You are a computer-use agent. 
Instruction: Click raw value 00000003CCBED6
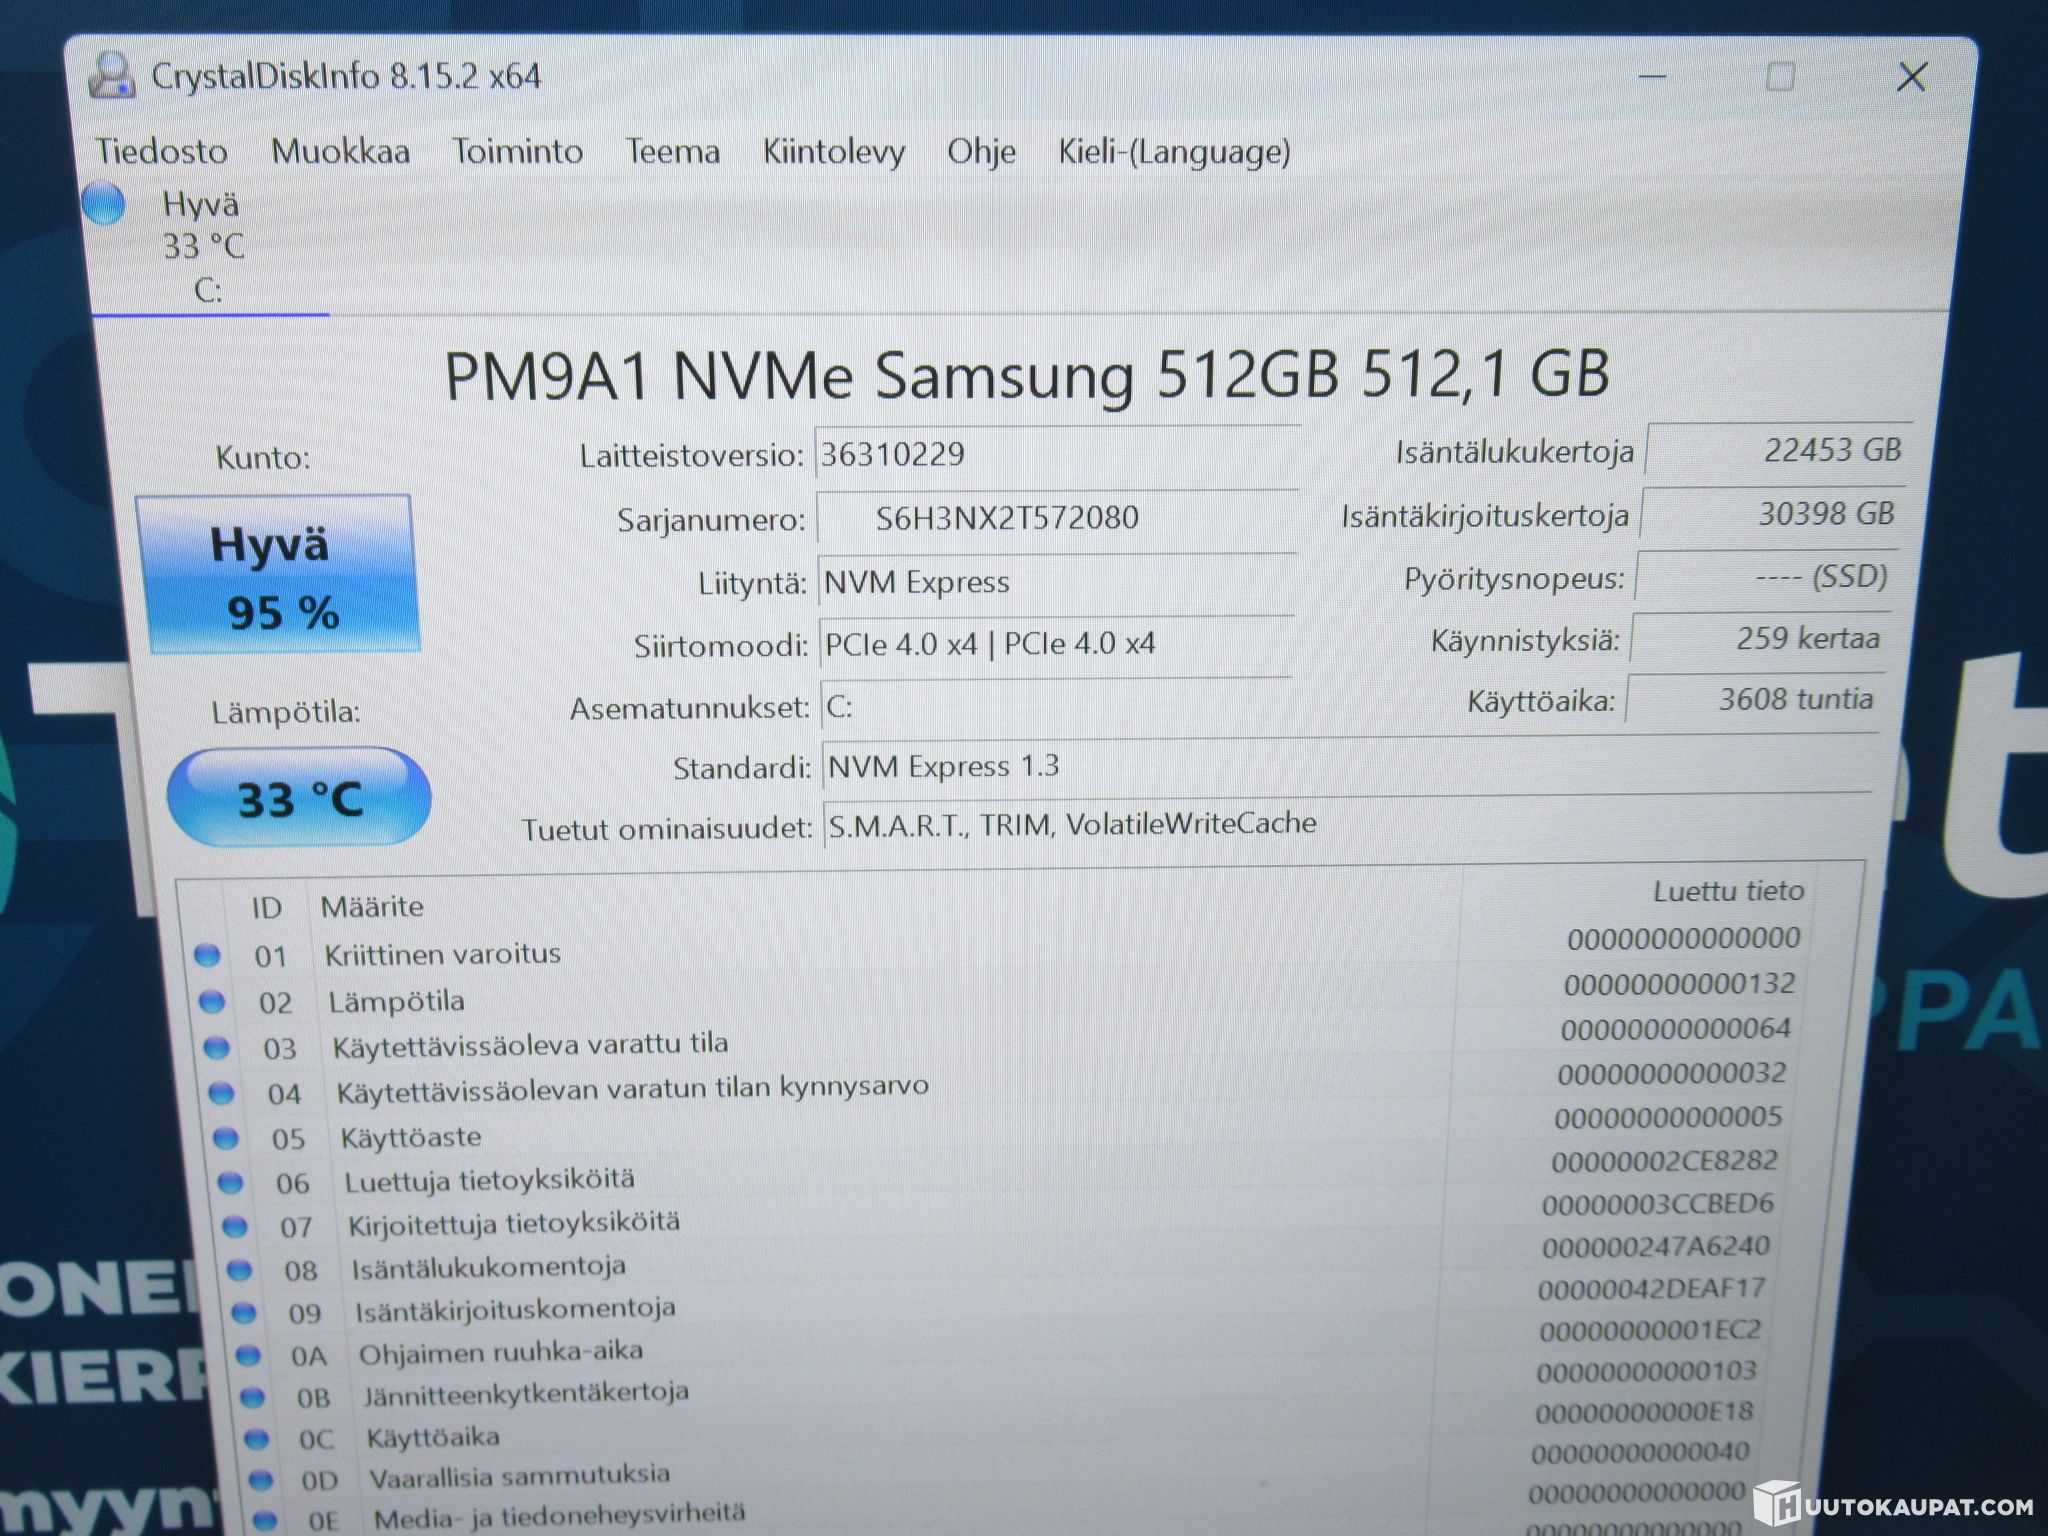click(1658, 1204)
